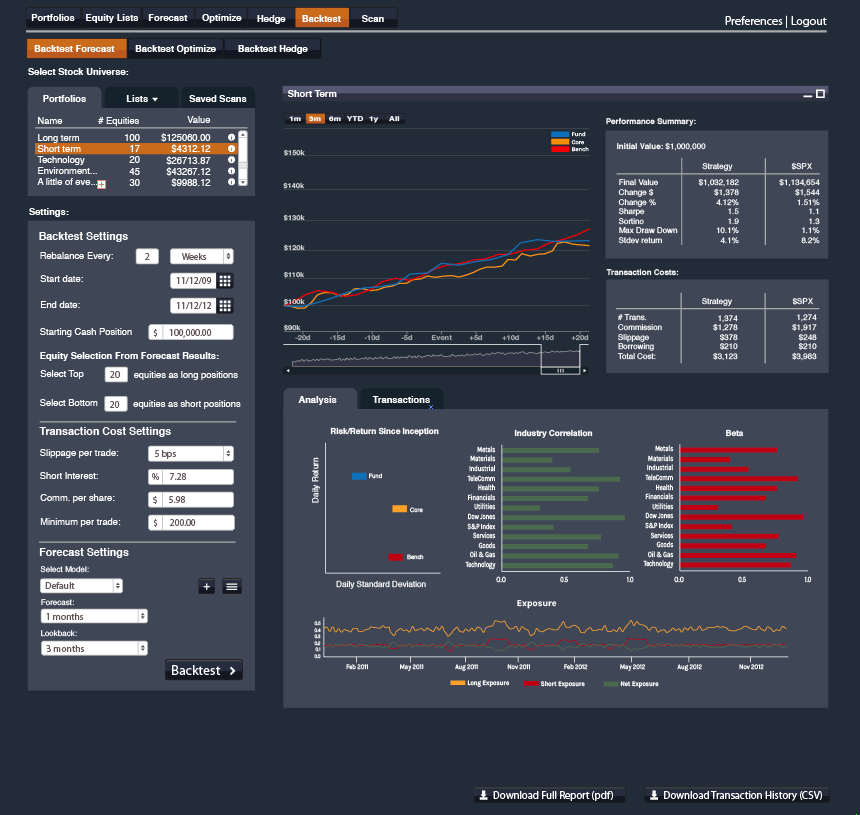Run the backtest with the Backtest button
This screenshot has height=815, width=860.
pos(203,670)
